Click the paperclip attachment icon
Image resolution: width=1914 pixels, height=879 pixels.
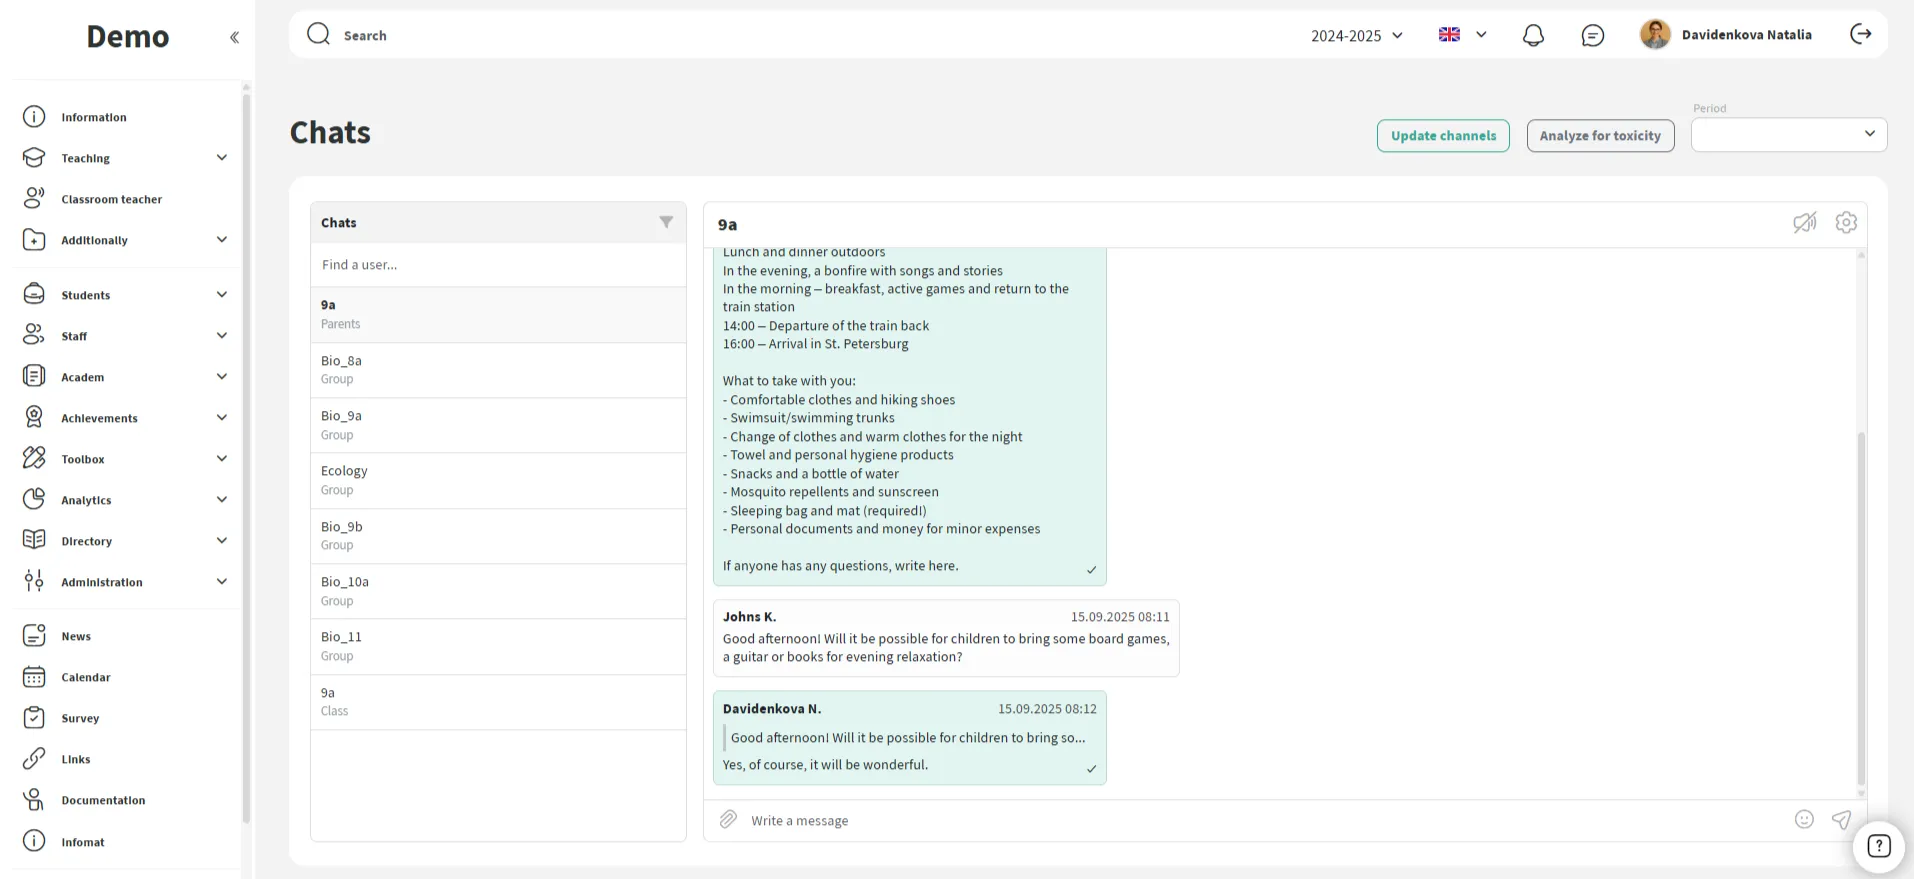pyautogui.click(x=728, y=820)
